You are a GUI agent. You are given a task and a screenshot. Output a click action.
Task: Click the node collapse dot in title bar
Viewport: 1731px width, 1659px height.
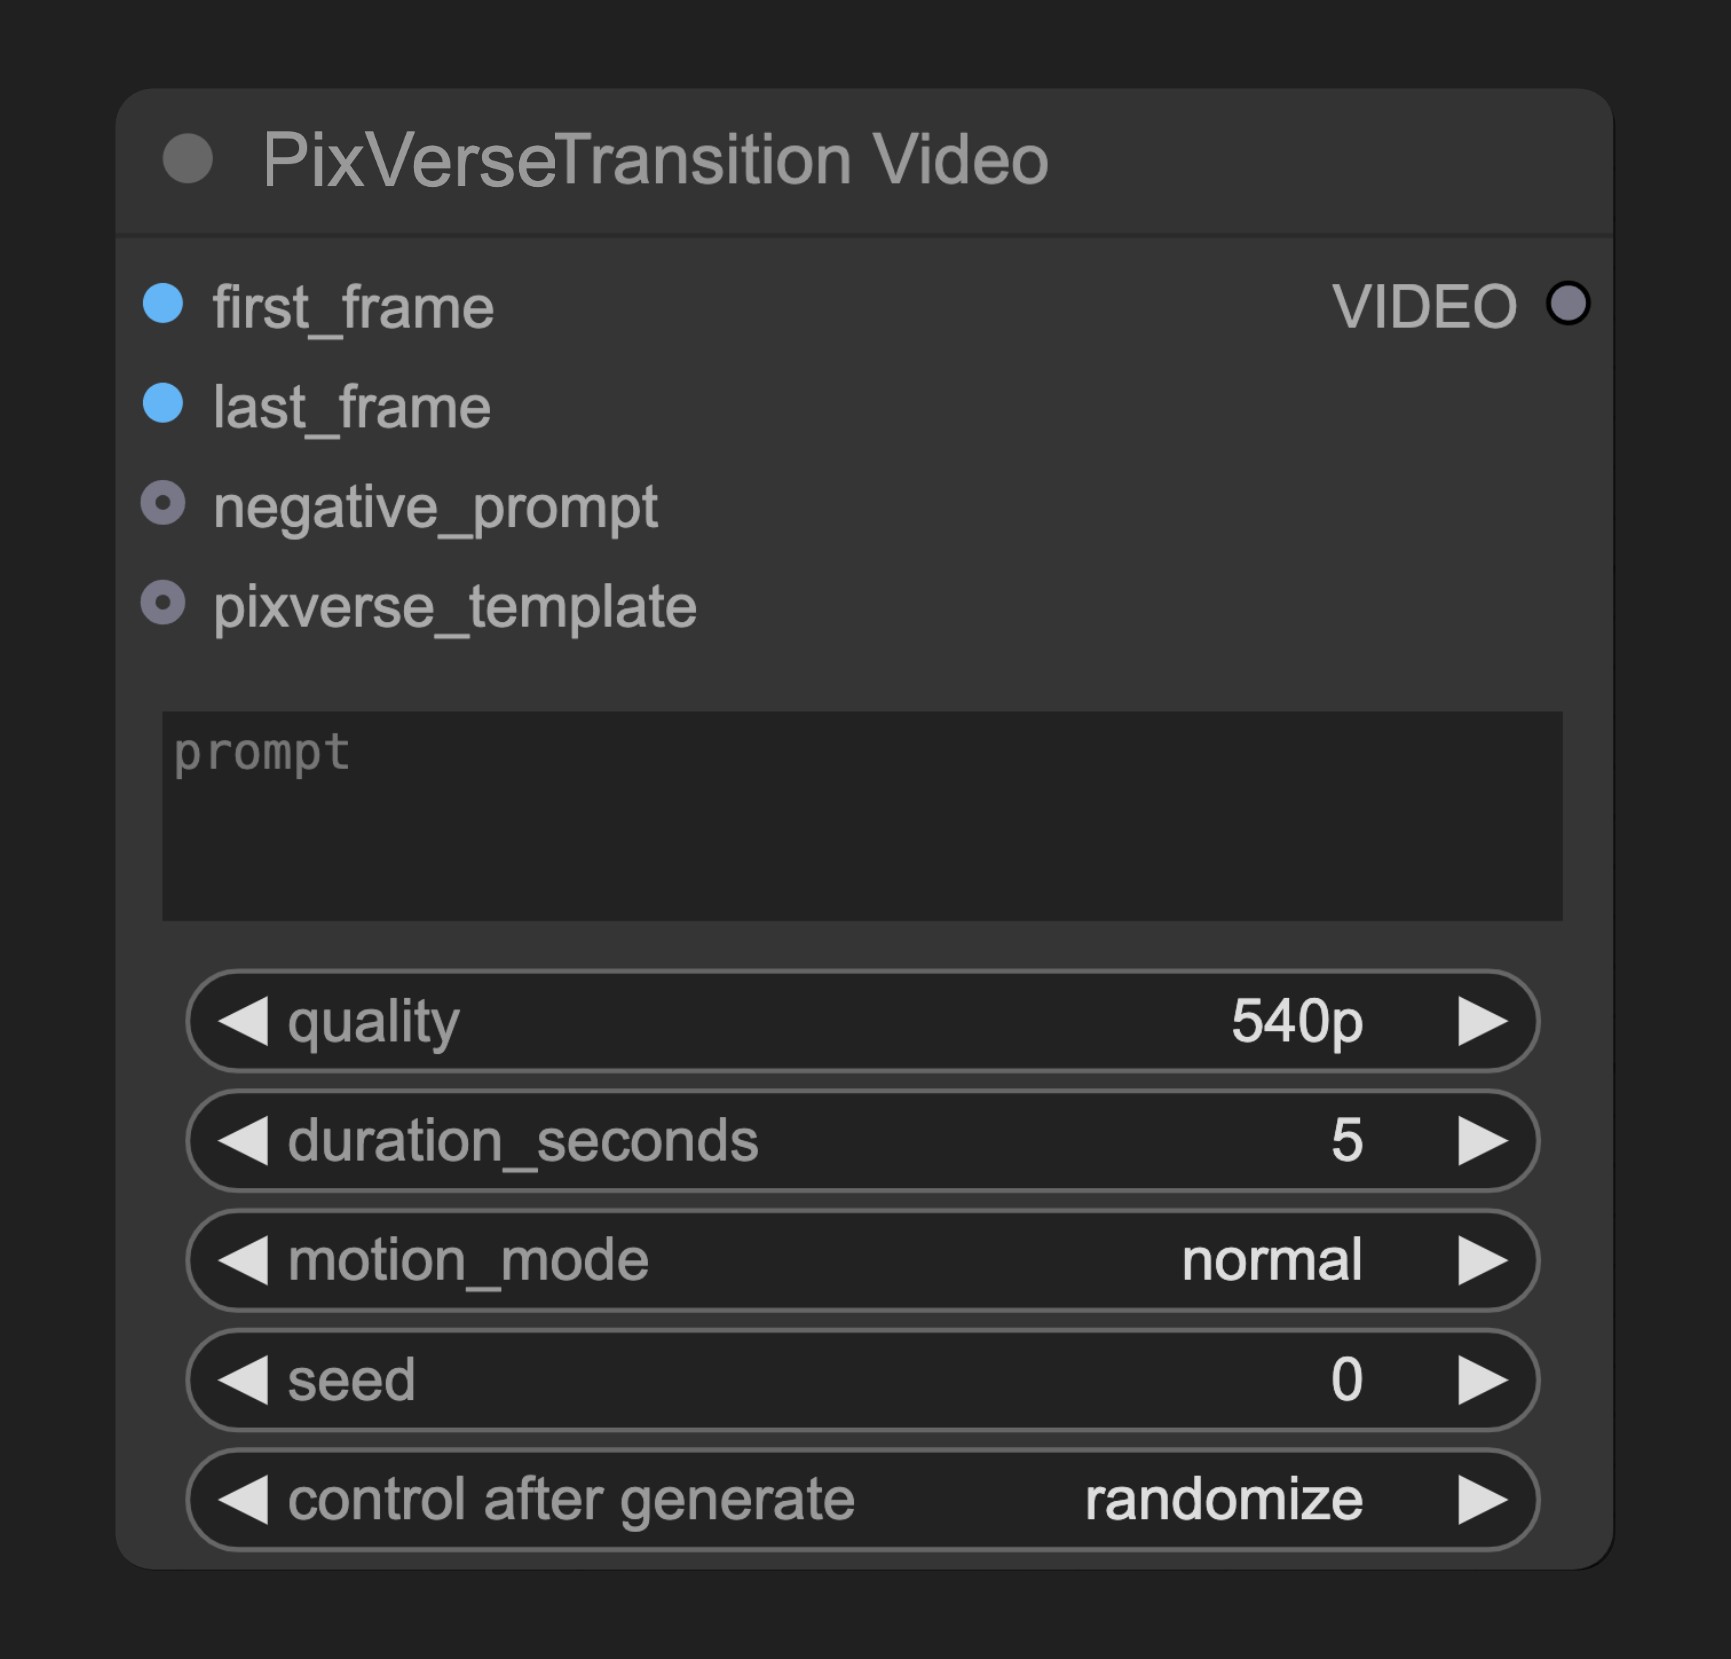point(188,159)
